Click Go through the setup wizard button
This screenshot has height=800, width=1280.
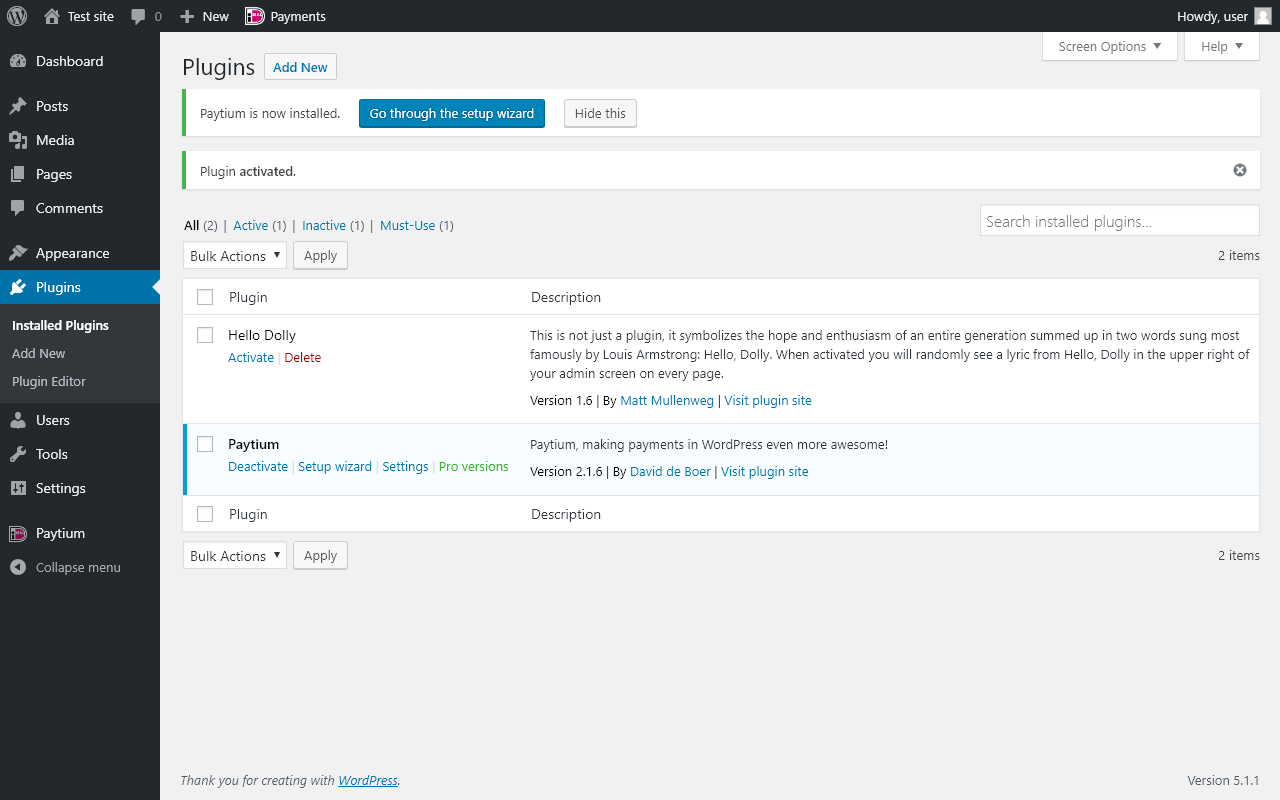coord(452,114)
